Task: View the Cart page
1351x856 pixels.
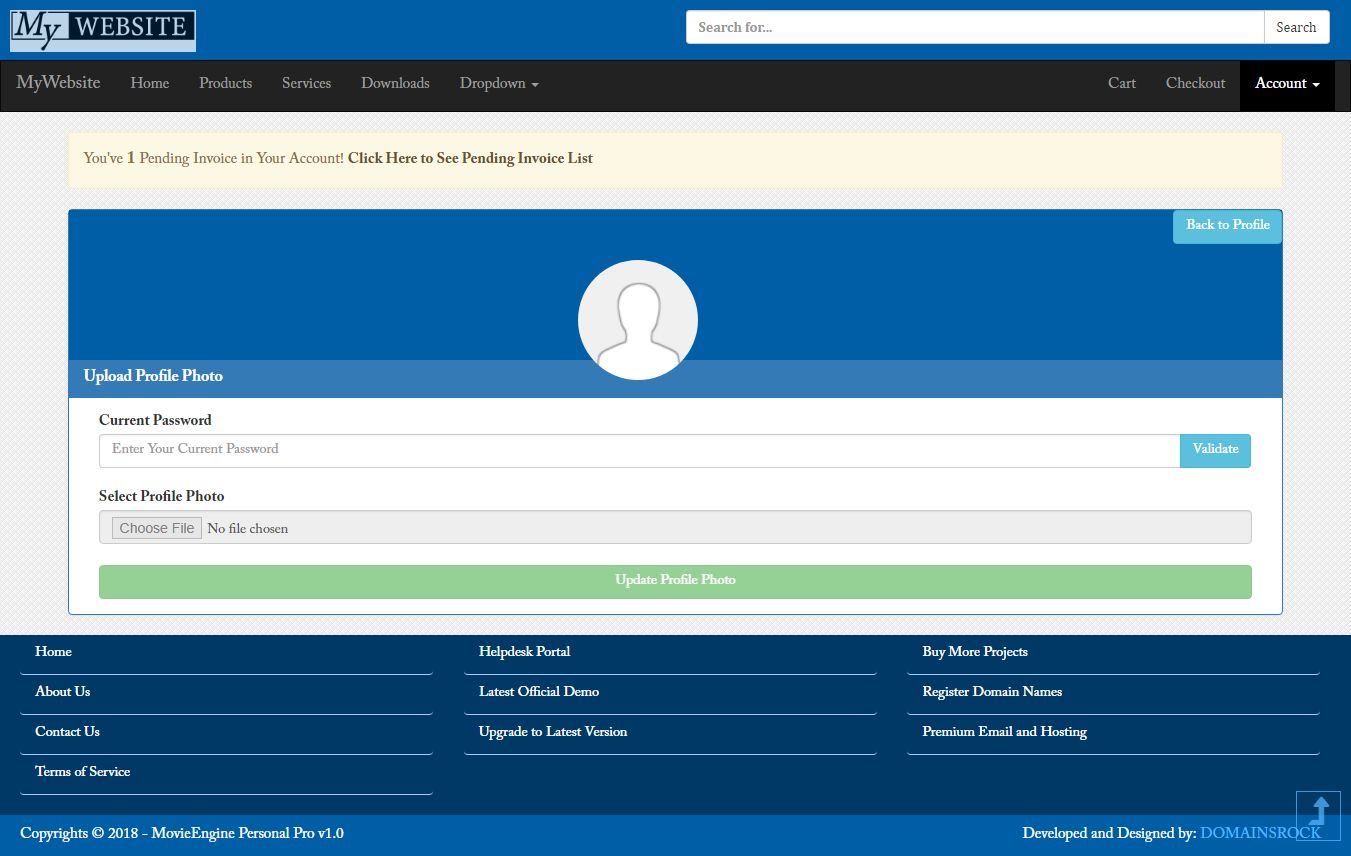Action: point(1121,84)
